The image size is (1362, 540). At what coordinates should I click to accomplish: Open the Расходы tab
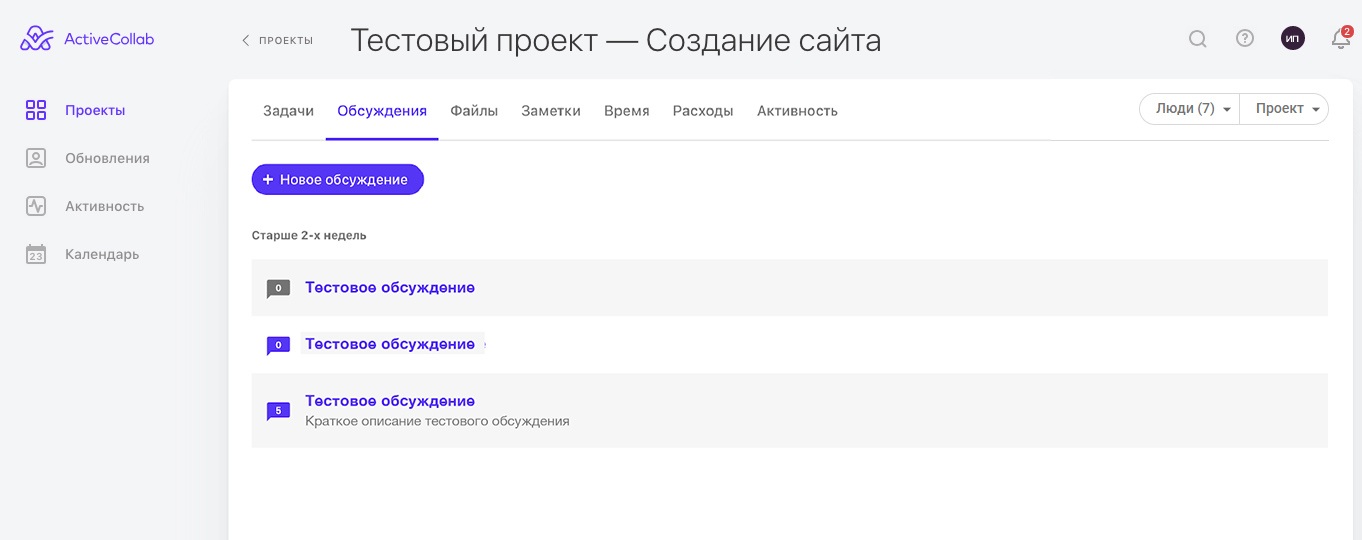pos(703,111)
